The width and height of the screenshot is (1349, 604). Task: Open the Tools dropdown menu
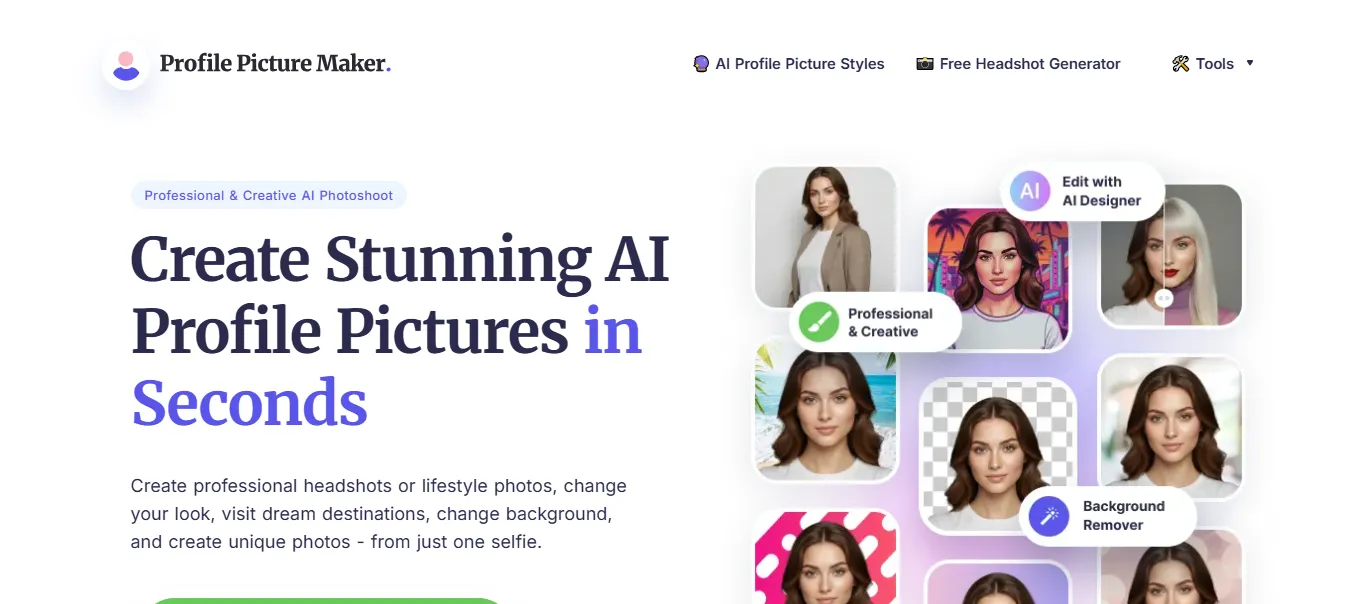point(1212,63)
